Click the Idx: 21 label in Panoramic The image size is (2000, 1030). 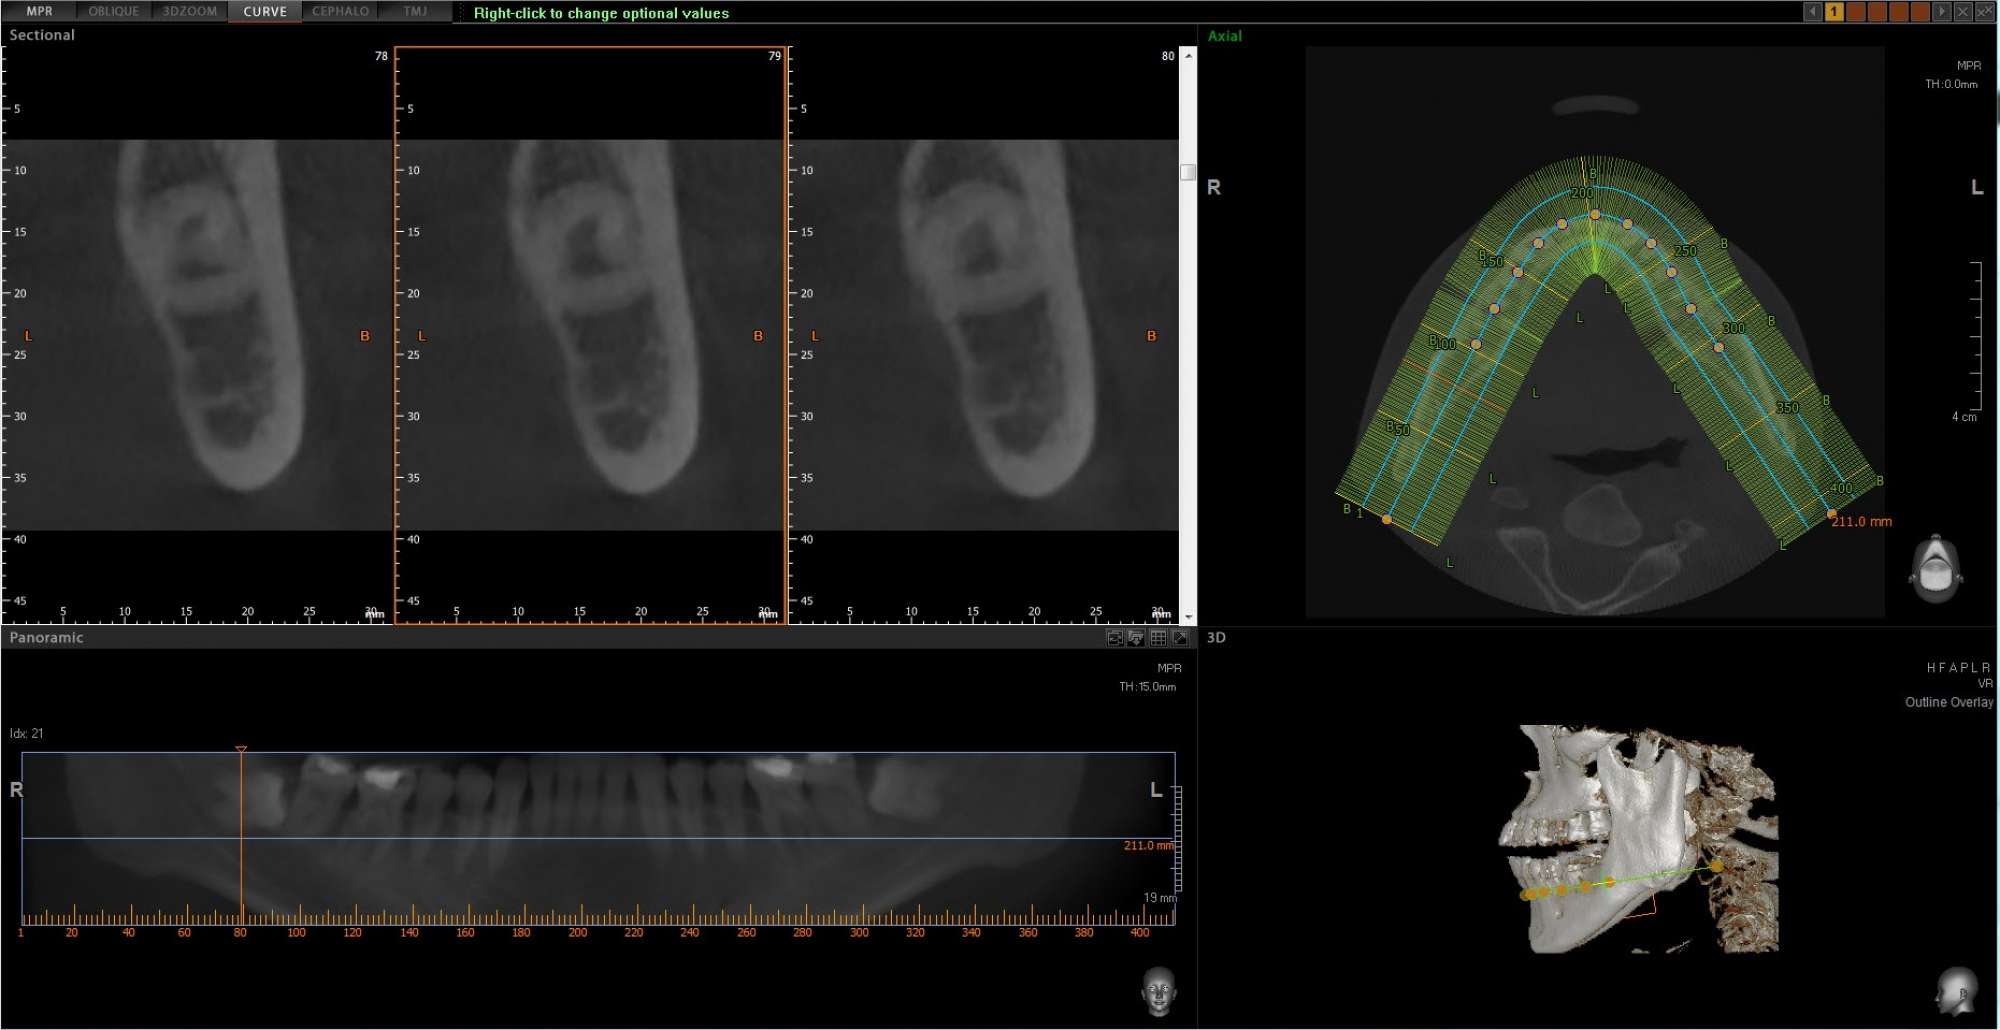(26, 733)
